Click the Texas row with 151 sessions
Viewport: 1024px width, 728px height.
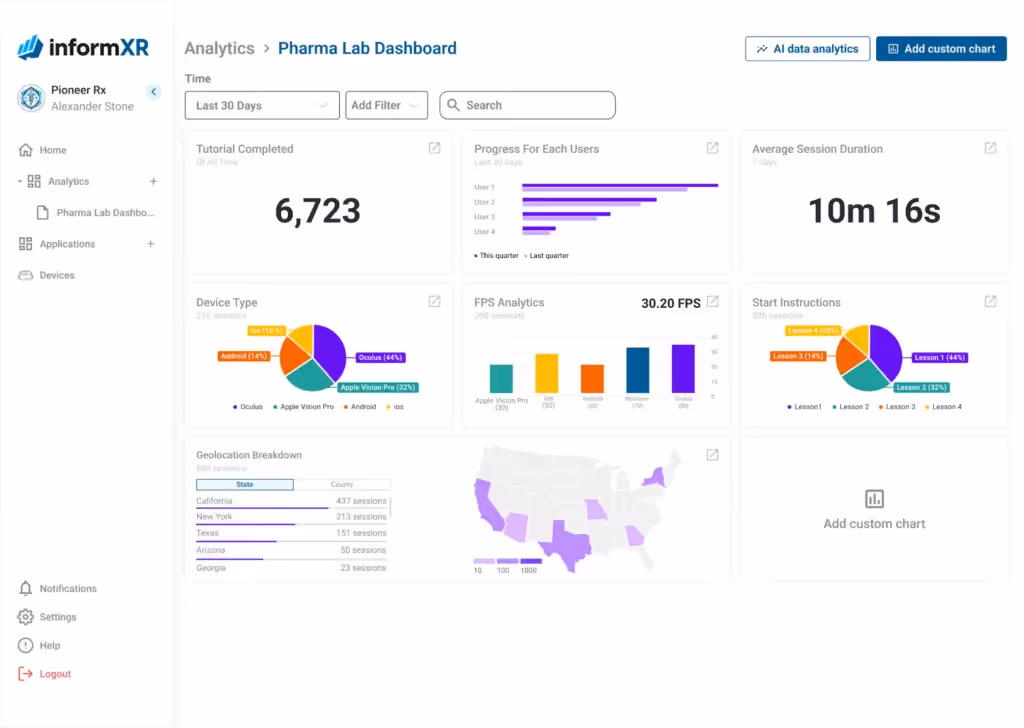click(x=291, y=533)
